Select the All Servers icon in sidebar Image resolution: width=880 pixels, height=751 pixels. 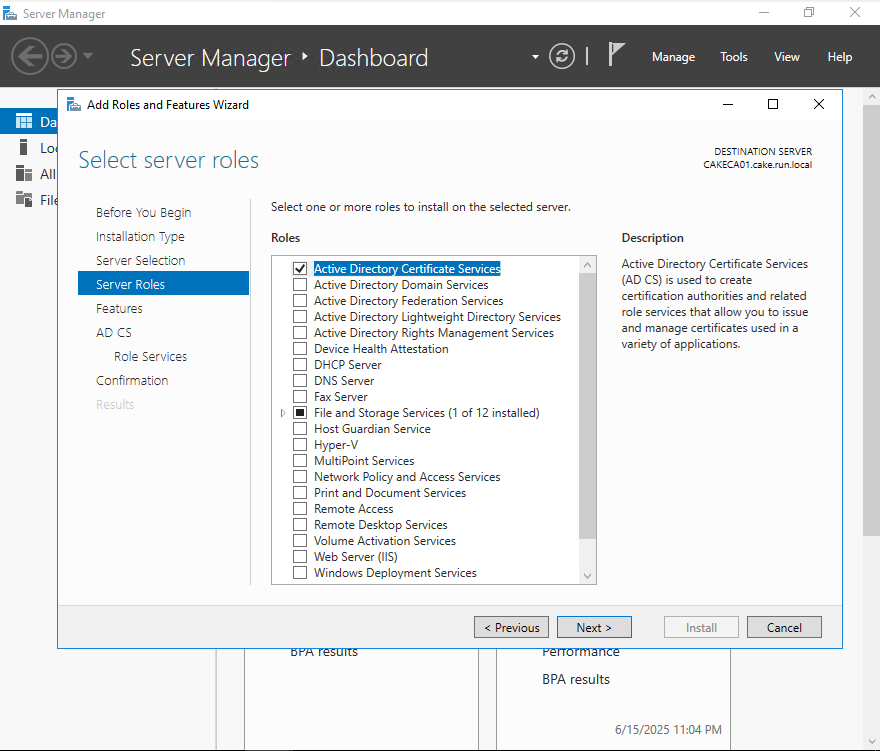pos(24,173)
